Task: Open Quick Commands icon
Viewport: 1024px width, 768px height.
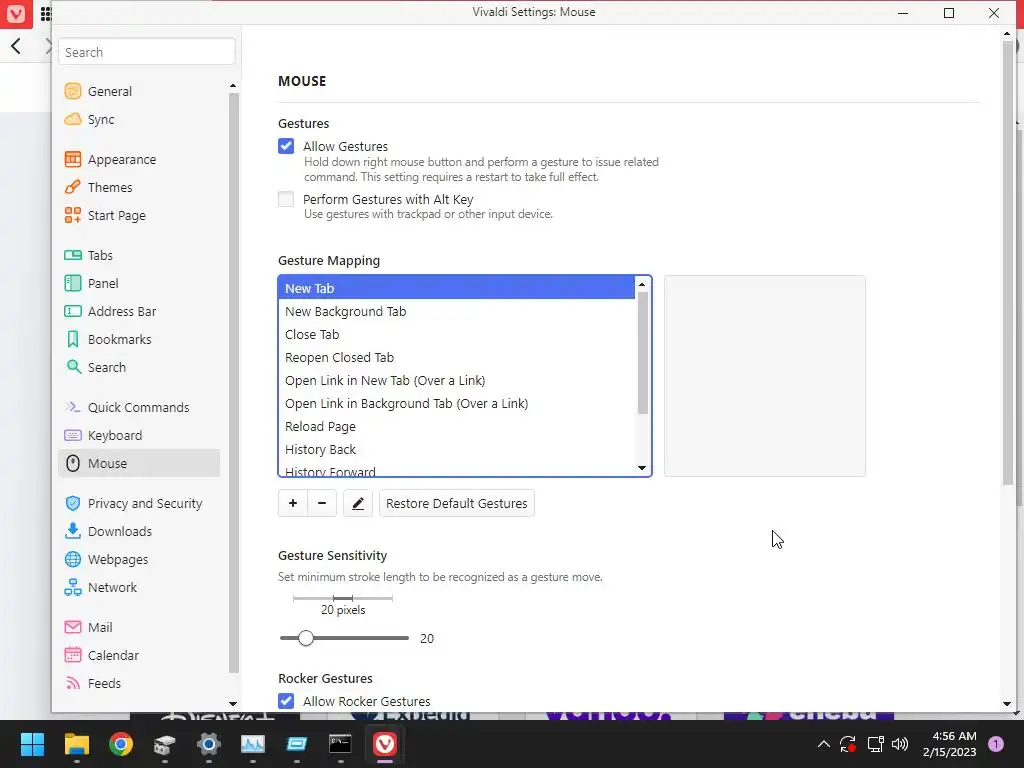Action: pyautogui.click(x=72, y=408)
